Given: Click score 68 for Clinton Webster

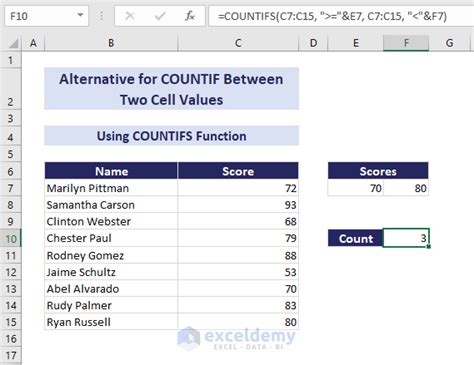Looking at the screenshot, I should [238, 221].
